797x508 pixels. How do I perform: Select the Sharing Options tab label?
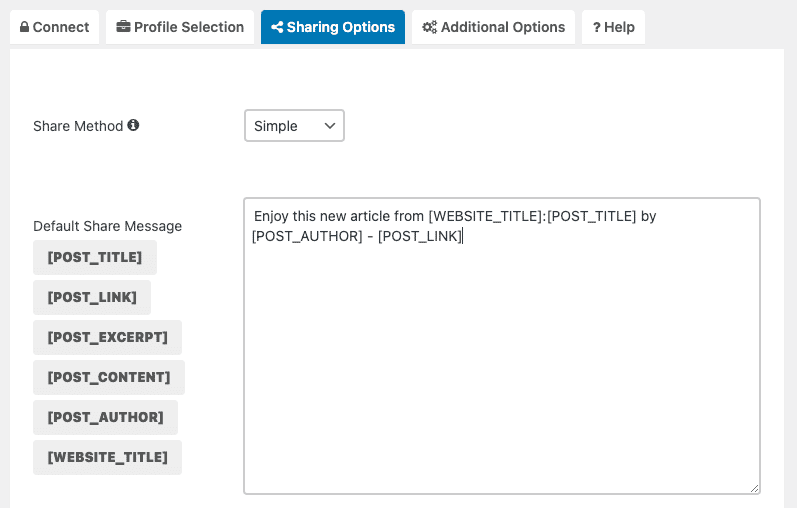tap(341, 27)
